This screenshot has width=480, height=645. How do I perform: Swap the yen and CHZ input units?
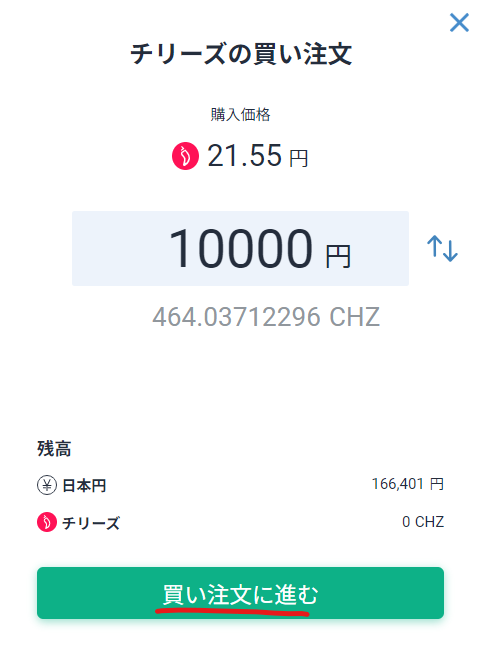(x=442, y=248)
